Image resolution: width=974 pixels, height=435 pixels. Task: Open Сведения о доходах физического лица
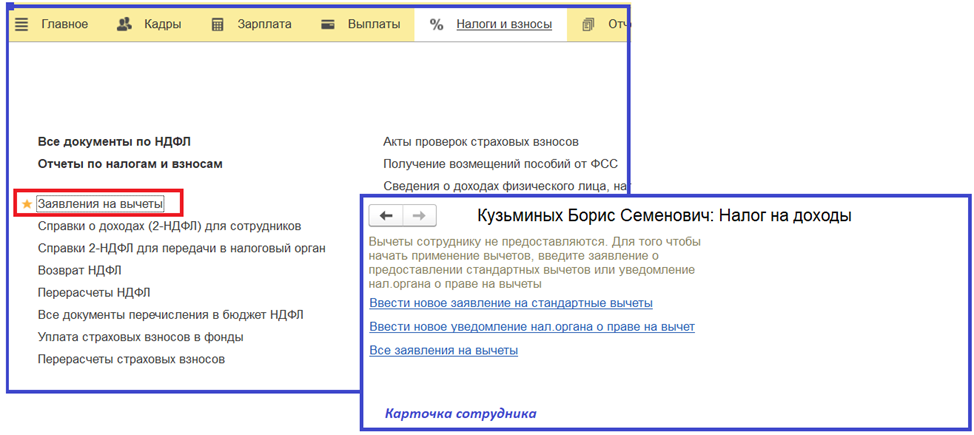click(506, 186)
